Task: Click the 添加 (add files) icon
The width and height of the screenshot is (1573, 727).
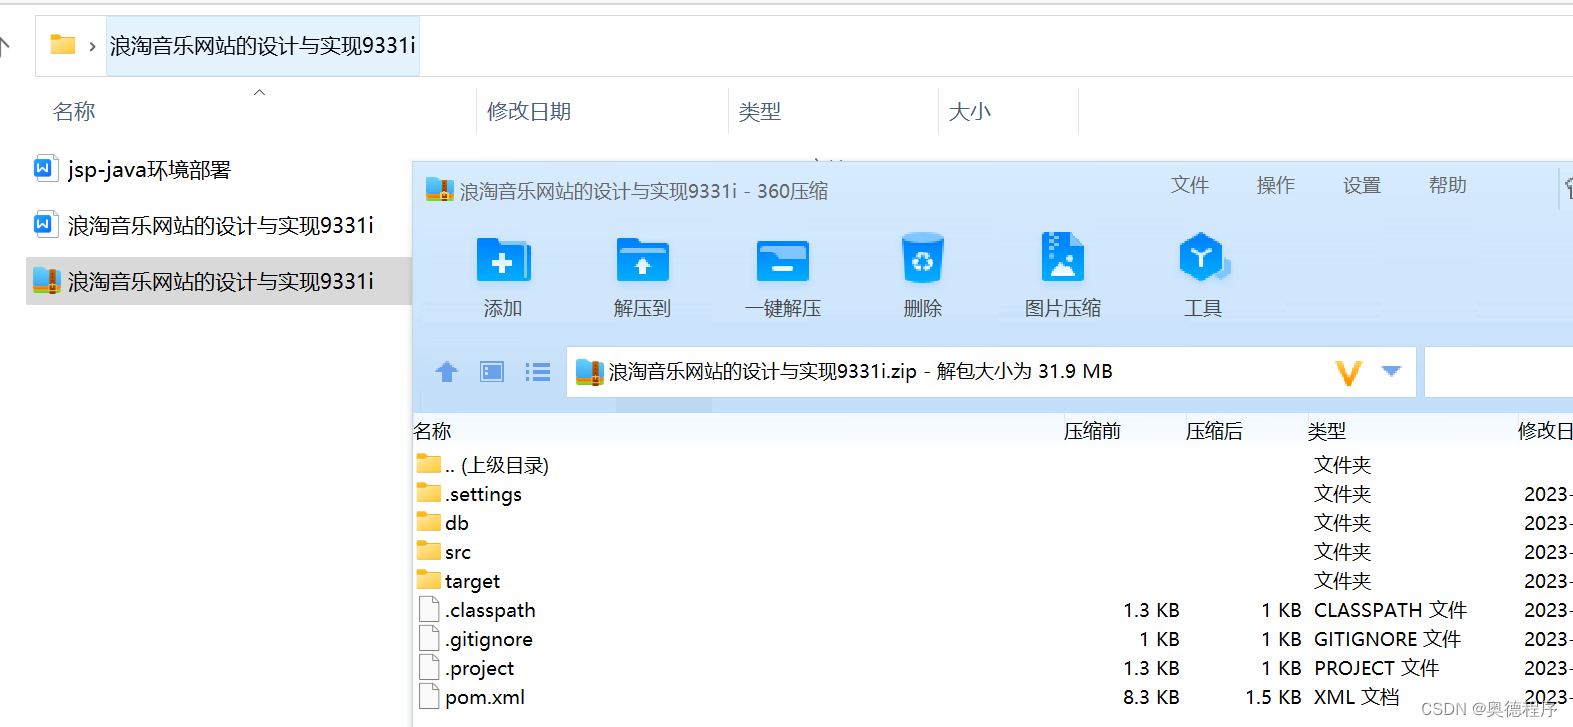Action: [503, 261]
